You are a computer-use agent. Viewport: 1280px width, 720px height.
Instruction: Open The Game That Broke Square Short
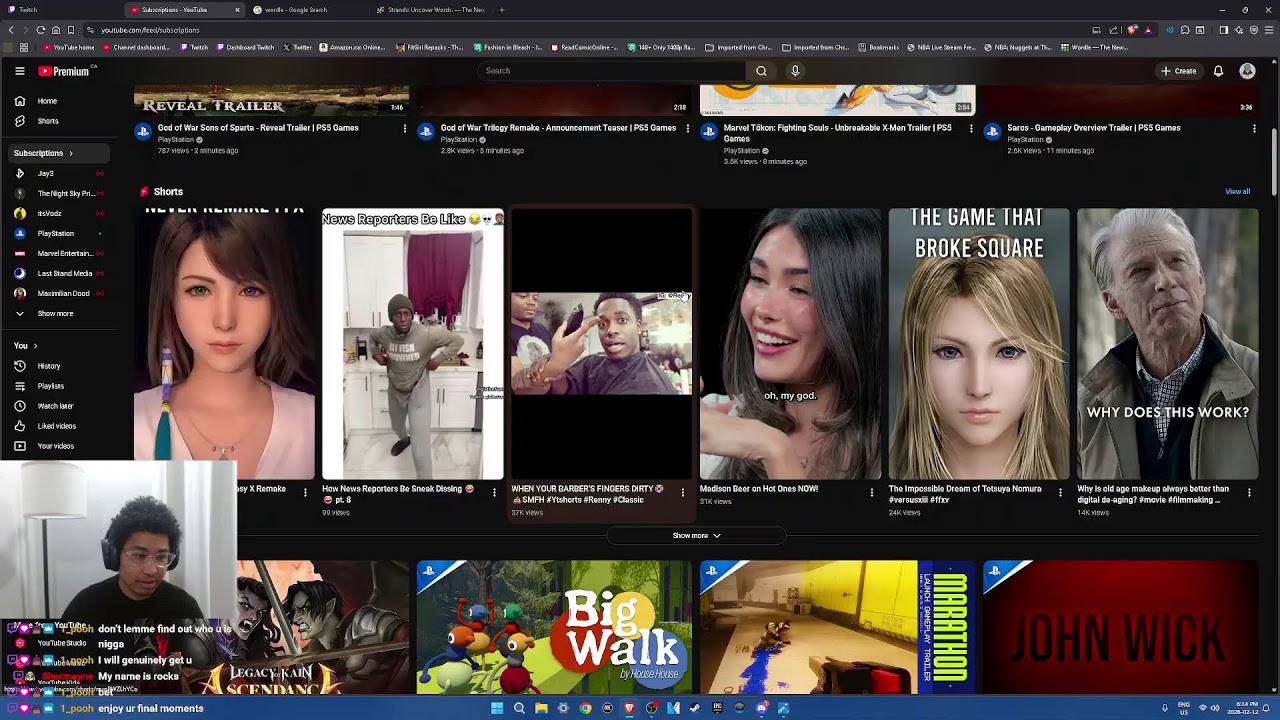coord(978,344)
